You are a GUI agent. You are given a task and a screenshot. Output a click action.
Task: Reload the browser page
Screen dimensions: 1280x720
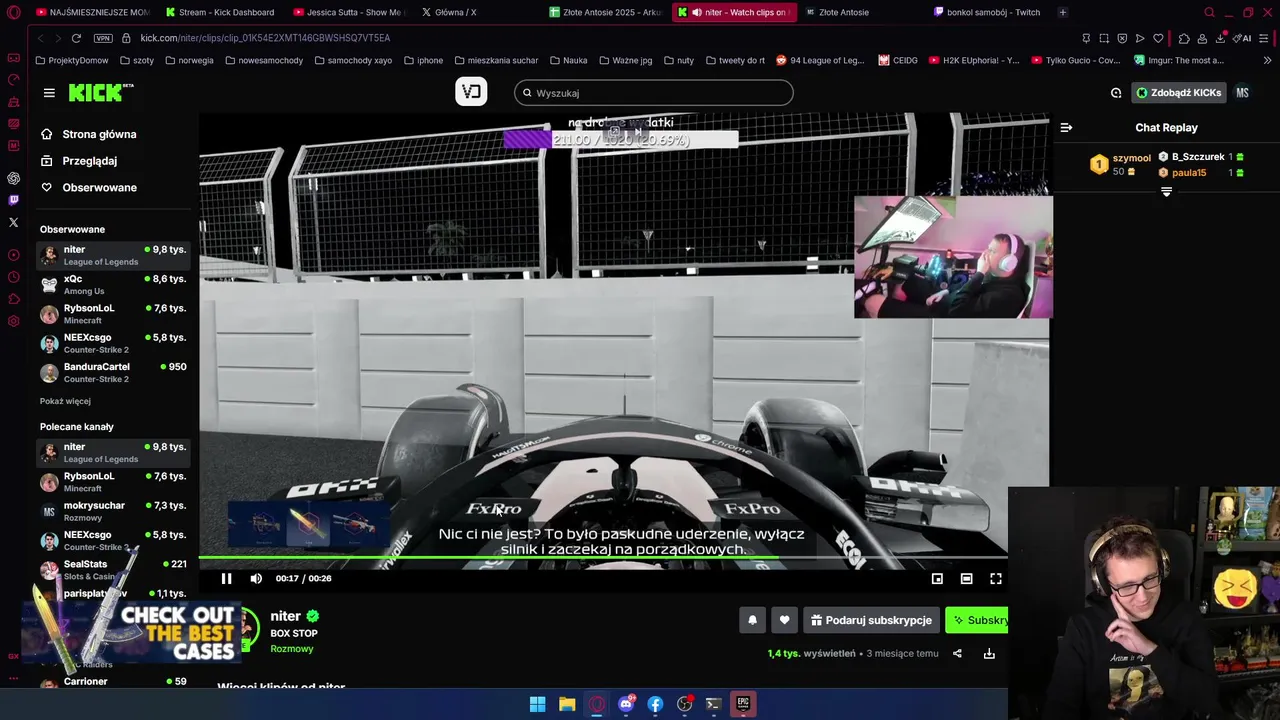coord(76,38)
